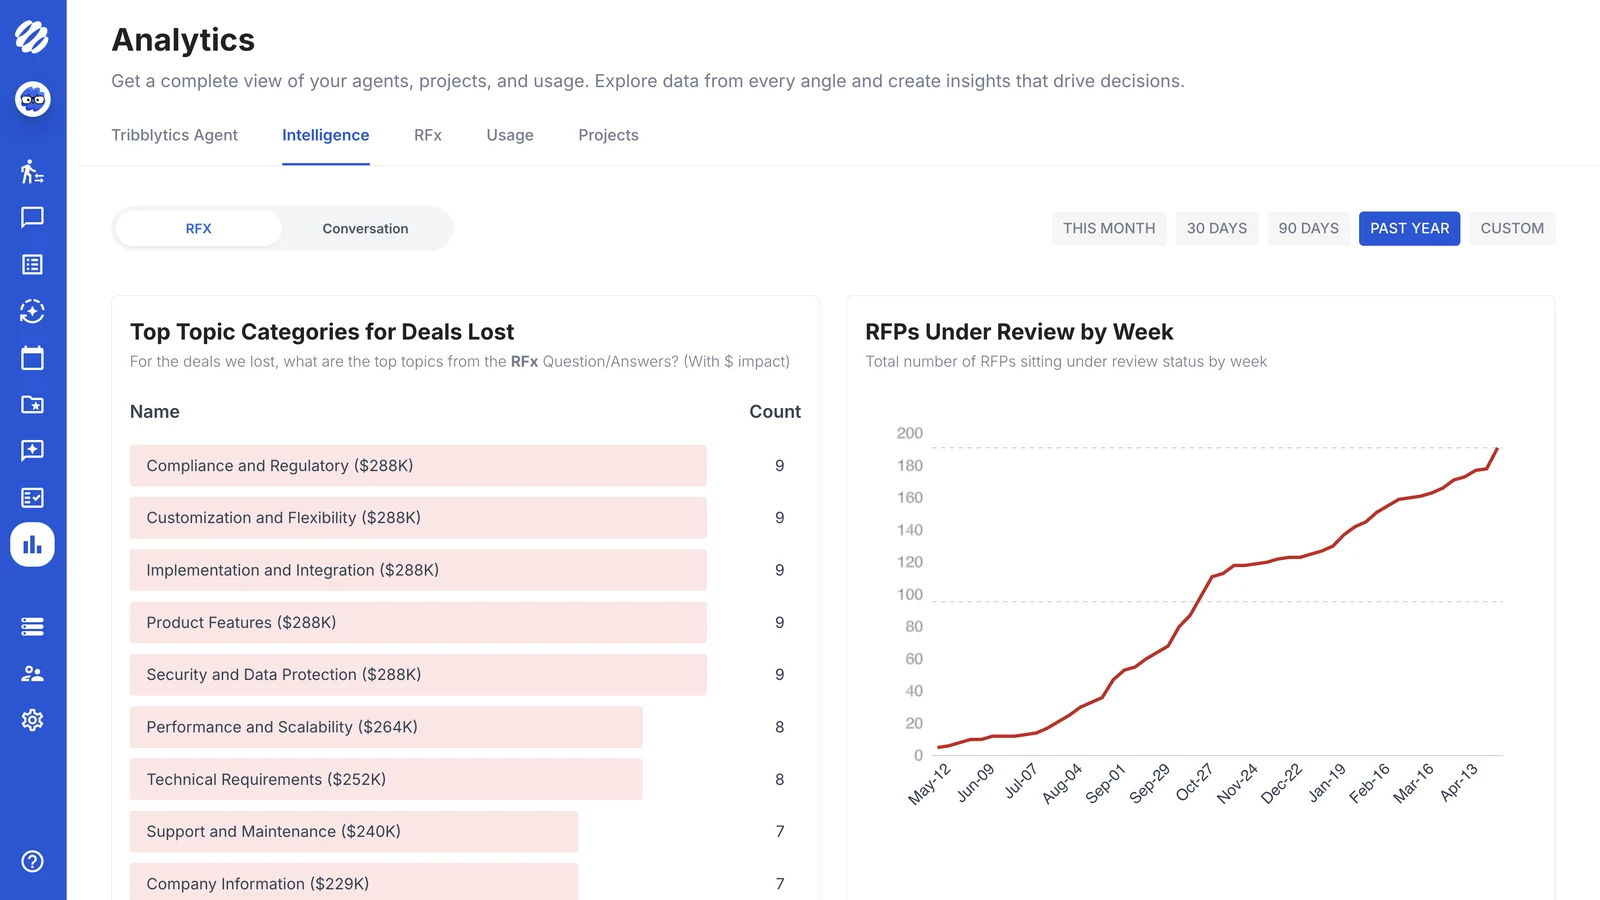Open the checklist icon in sidebar

pos(32,497)
